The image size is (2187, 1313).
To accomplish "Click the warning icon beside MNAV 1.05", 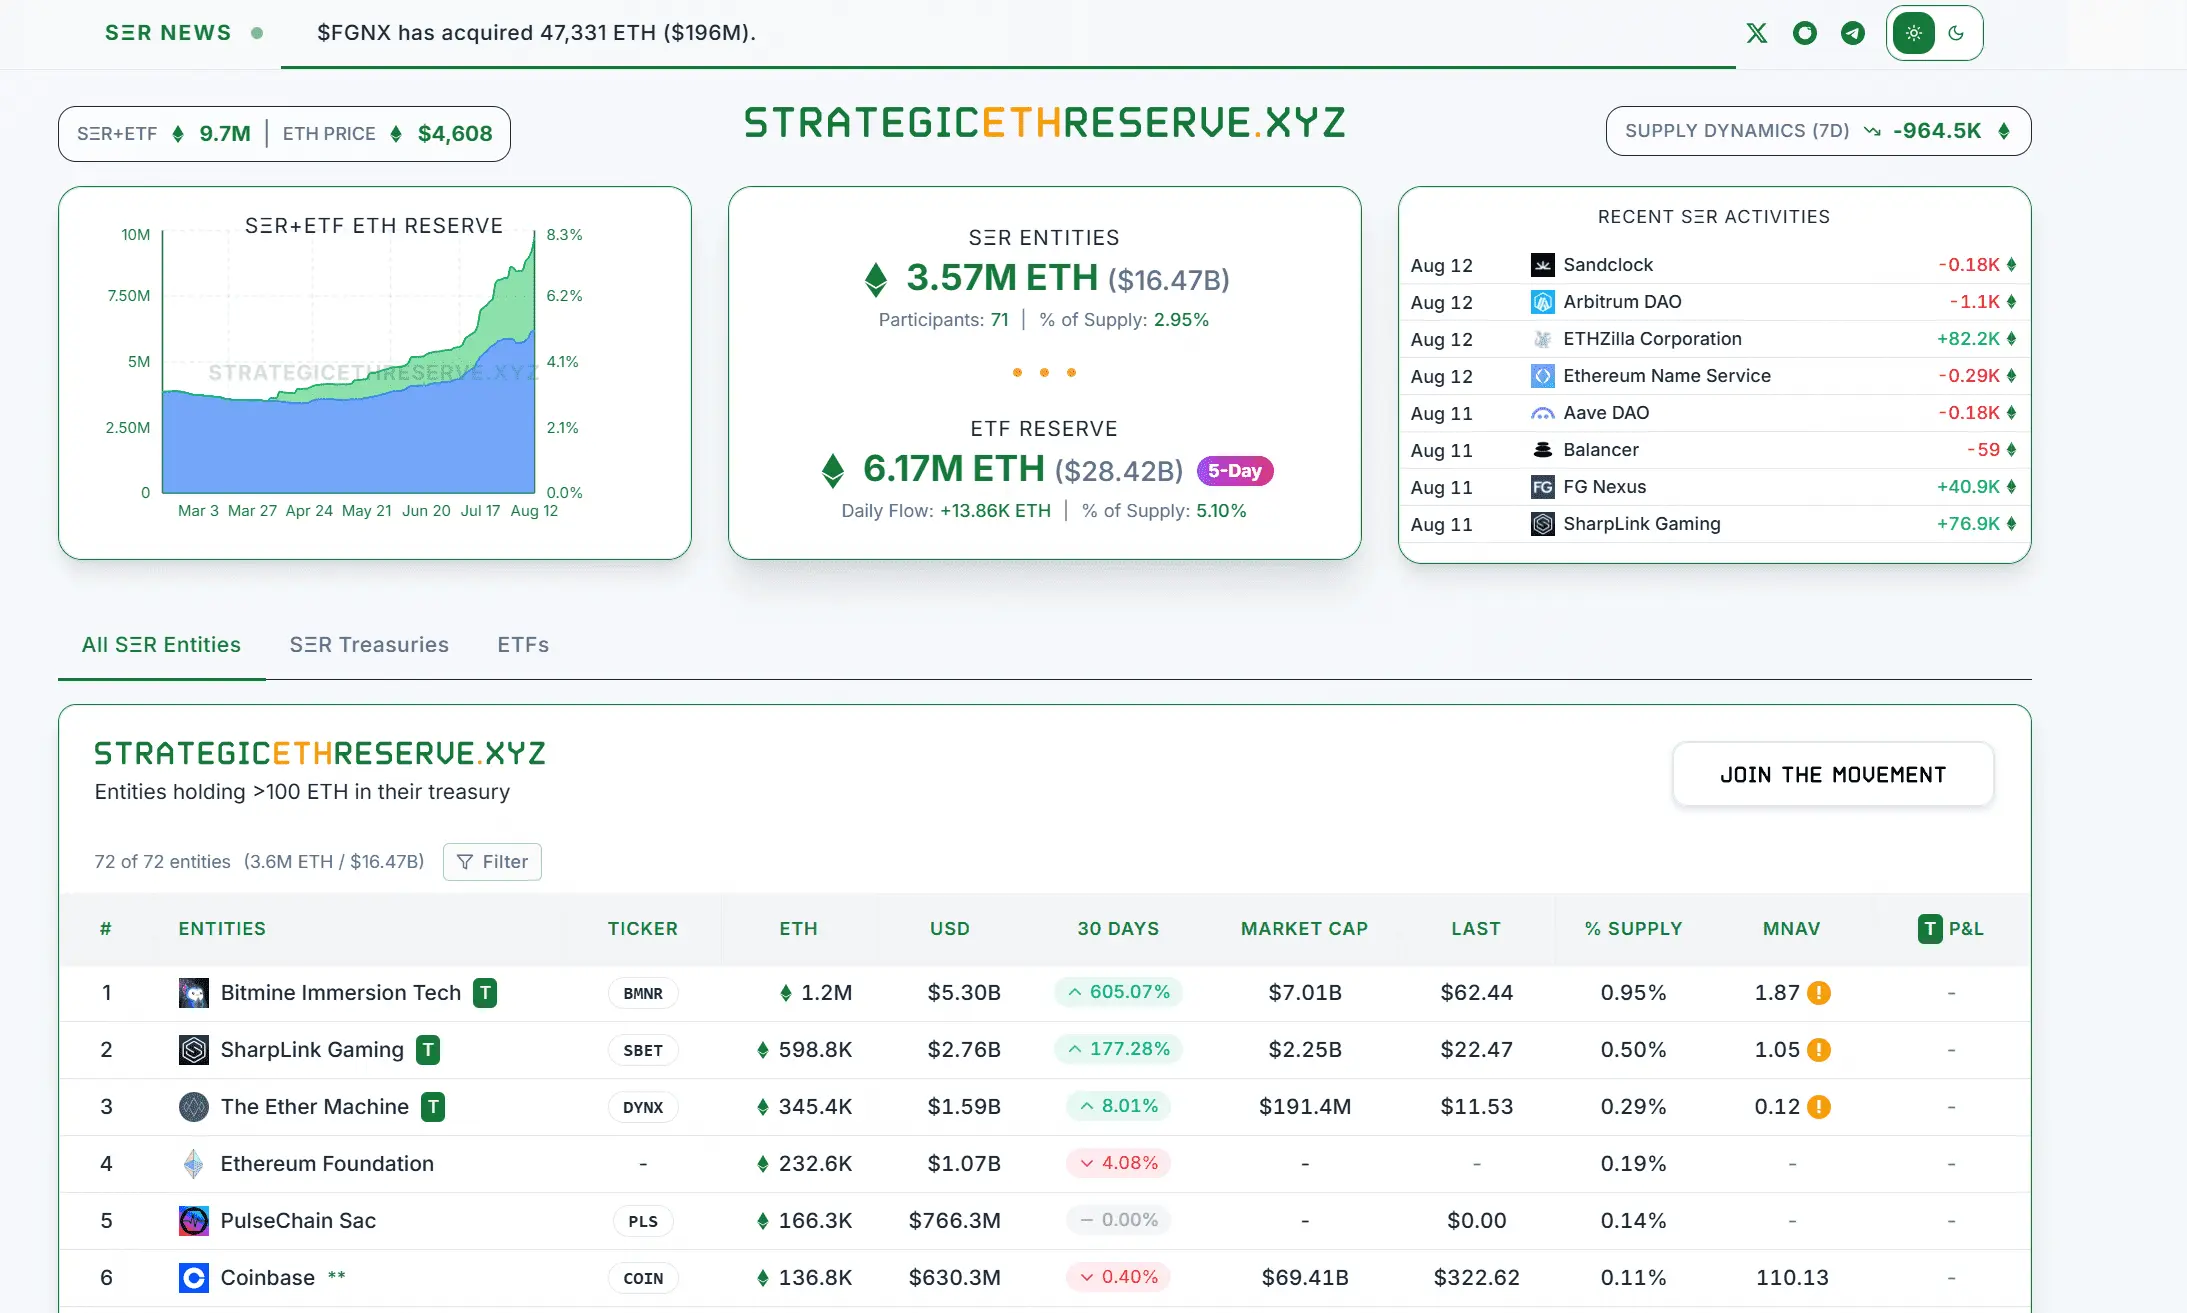I will pyautogui.click(x=1819, y=1050).
